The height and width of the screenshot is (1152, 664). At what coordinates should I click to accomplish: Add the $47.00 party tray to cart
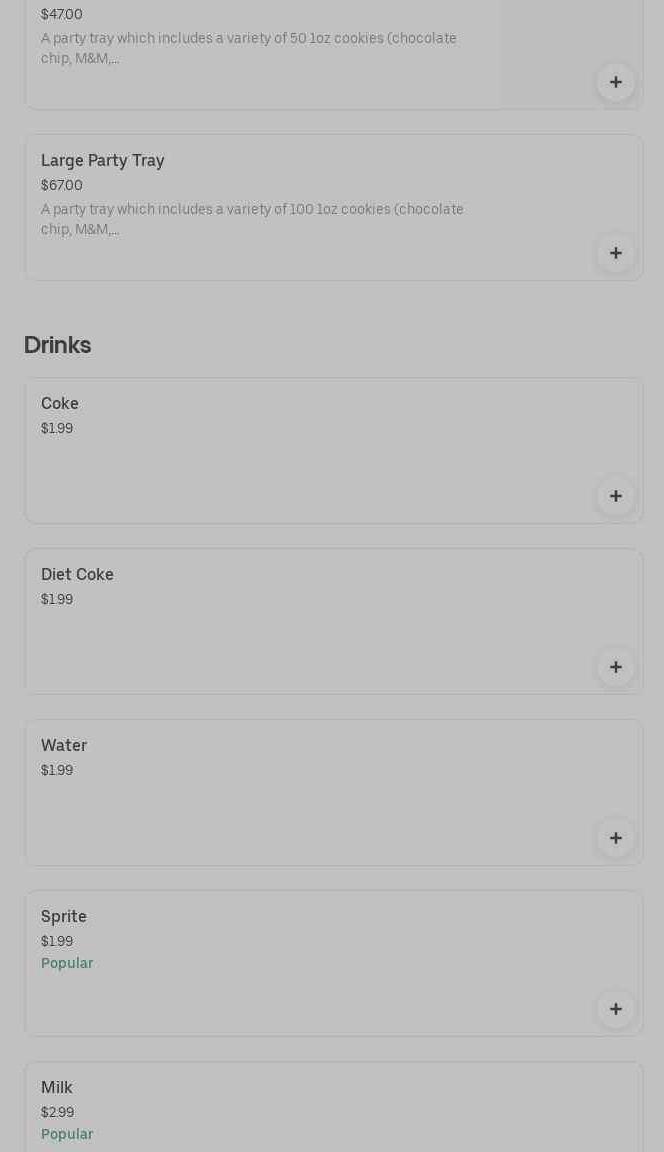pyautogui.click(x=615, y=82)
